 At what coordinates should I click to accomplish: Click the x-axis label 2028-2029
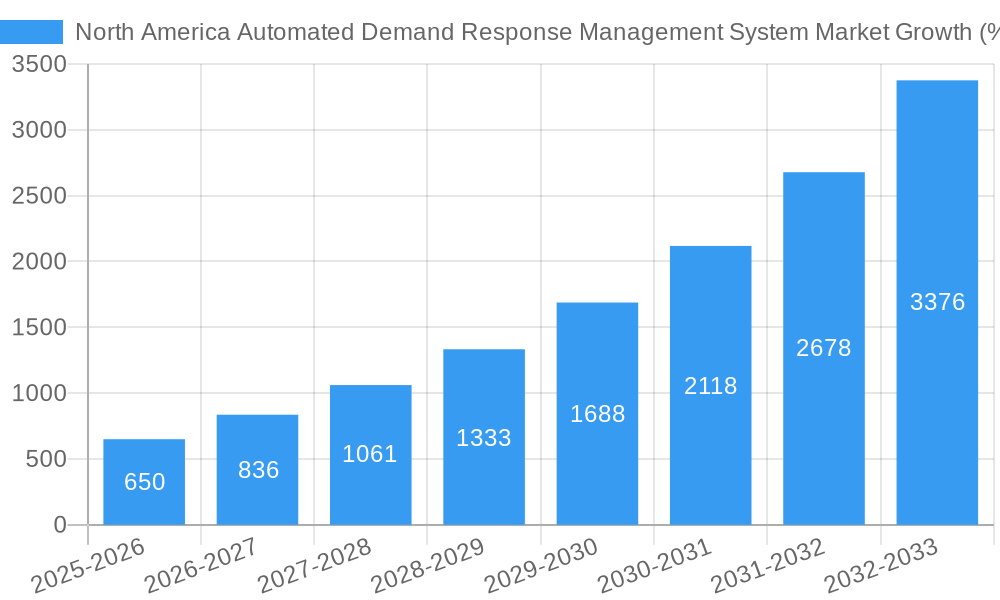tap(428, 566)
